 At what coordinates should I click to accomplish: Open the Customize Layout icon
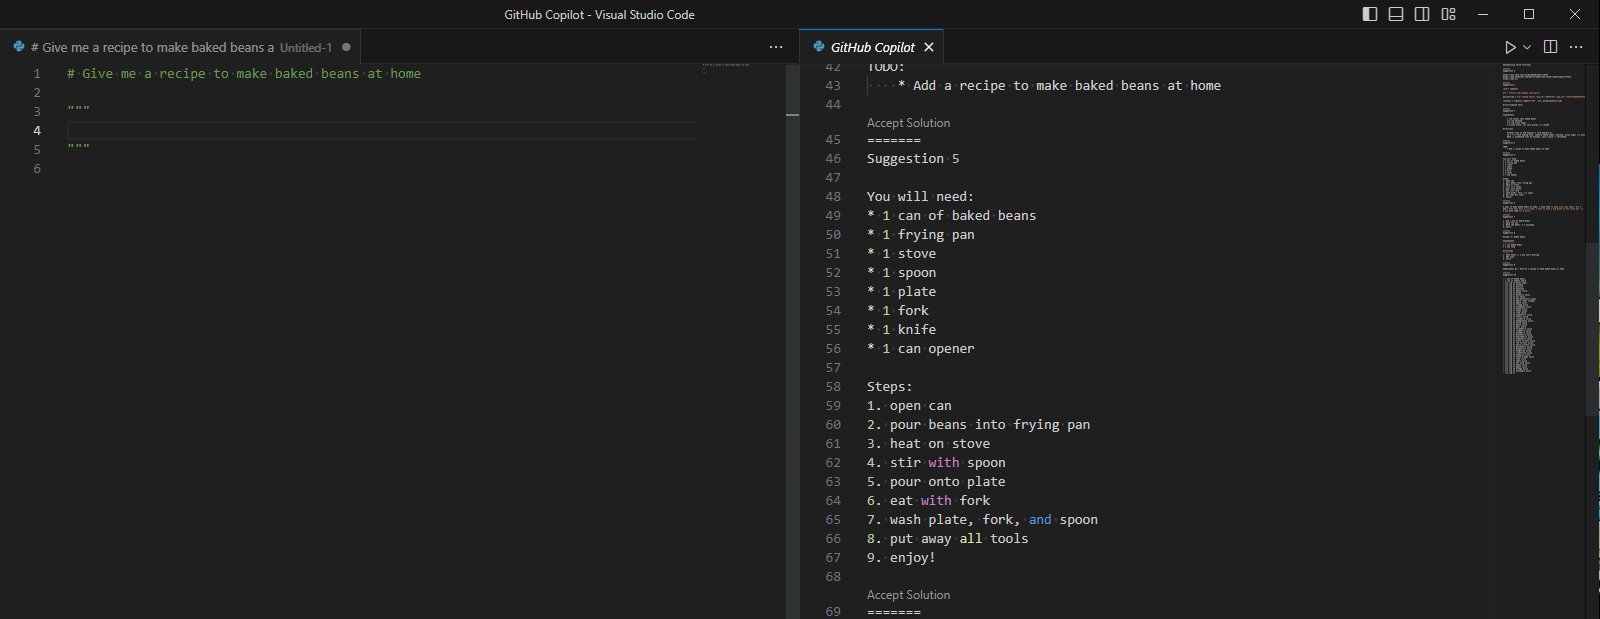click(x=1448, y=14)
